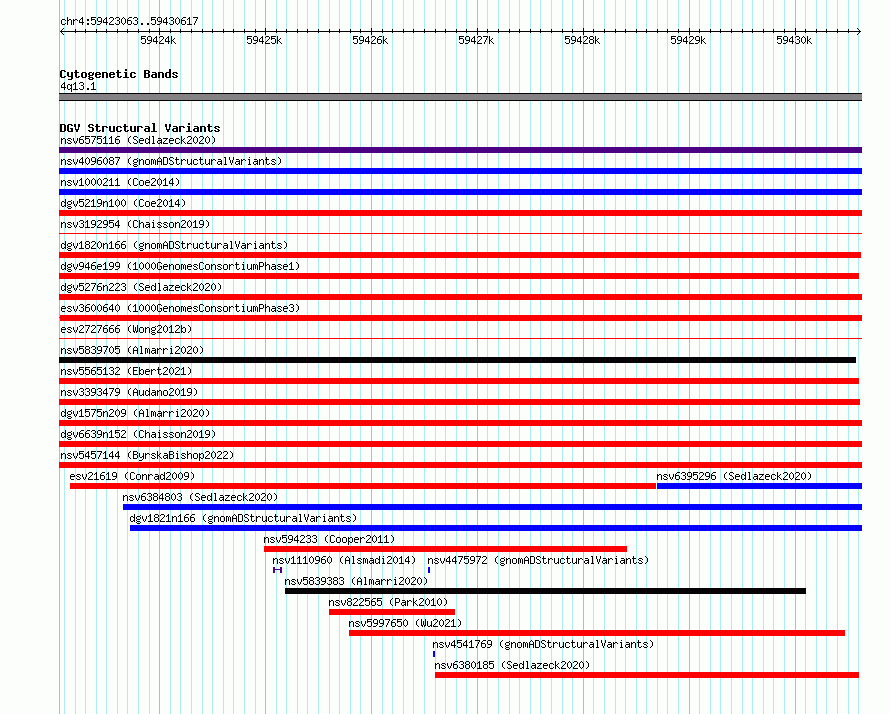Click the small purple marker under nsv1110960
Viewport: 890px width, 714px height.
277,570
